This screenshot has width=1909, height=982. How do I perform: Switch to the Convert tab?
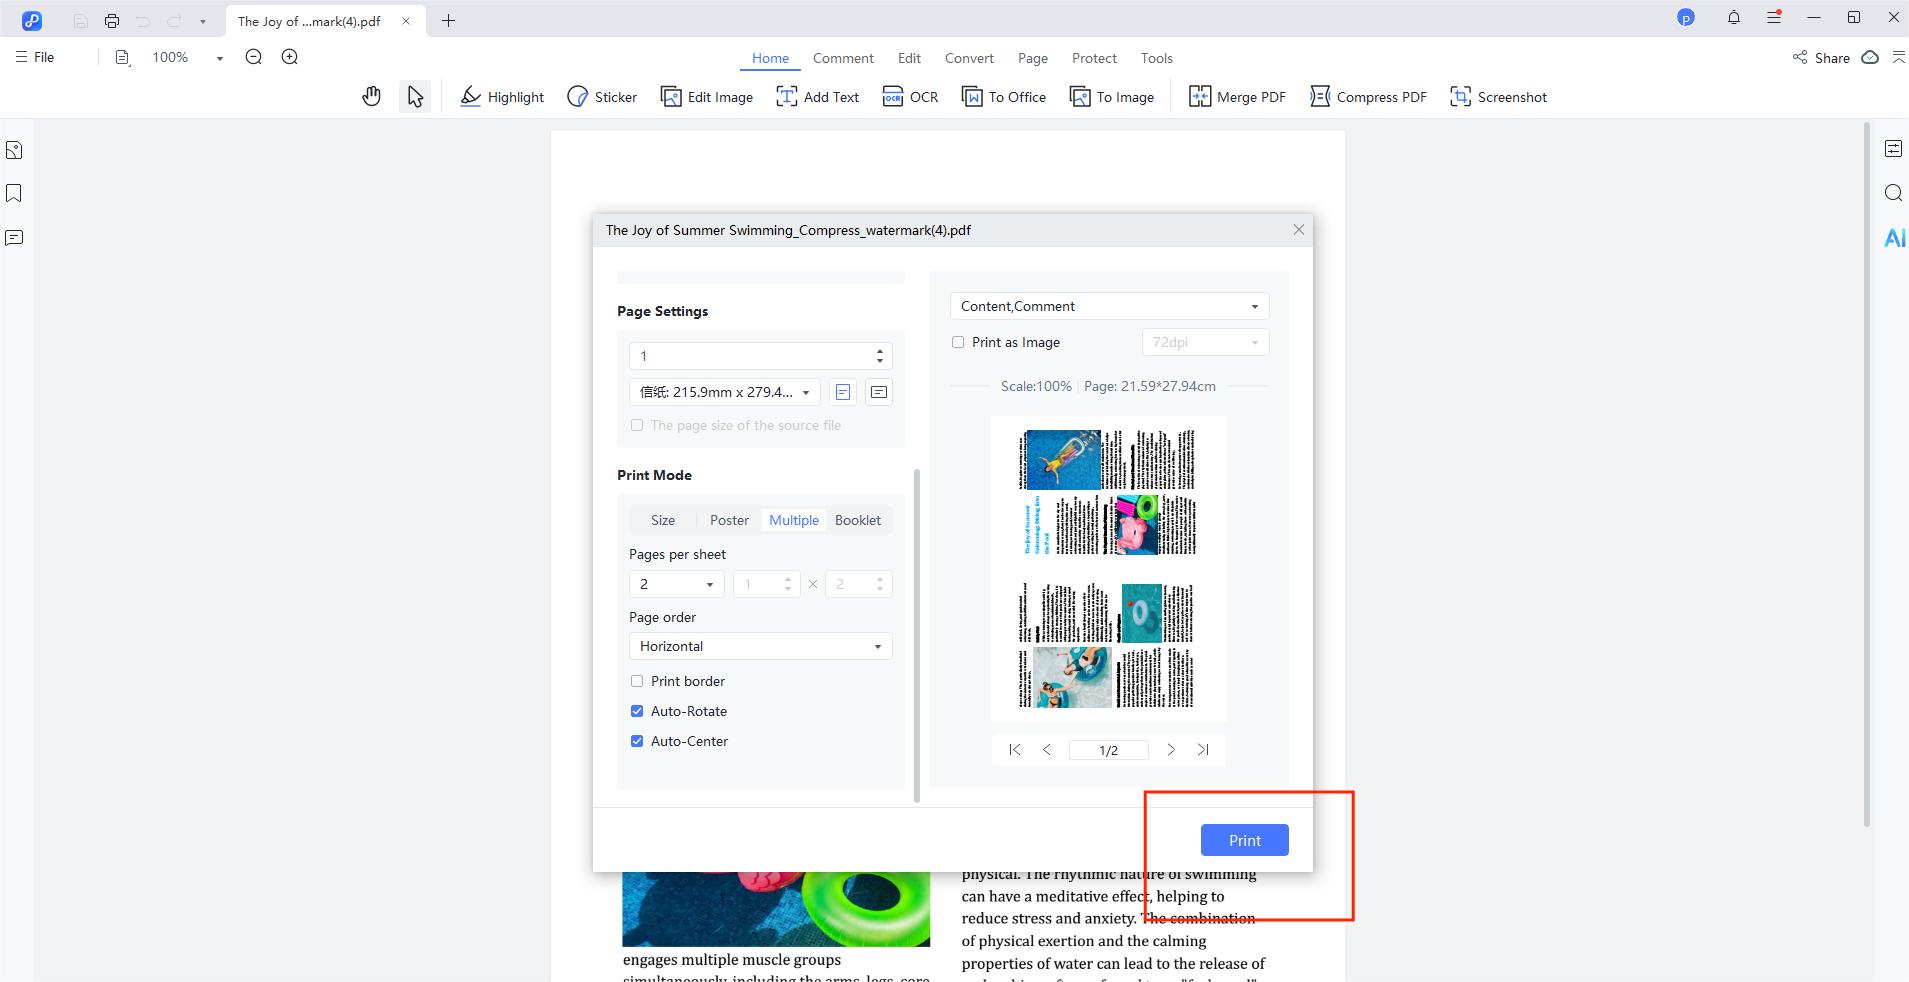[x=969, y=58]
